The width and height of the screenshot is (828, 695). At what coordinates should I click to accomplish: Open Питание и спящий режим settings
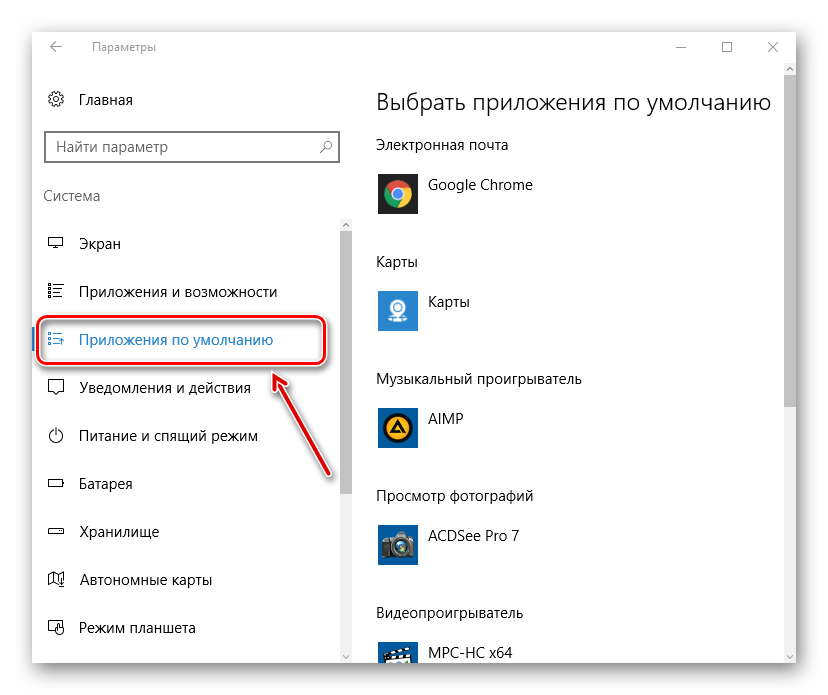click(168, 436)
